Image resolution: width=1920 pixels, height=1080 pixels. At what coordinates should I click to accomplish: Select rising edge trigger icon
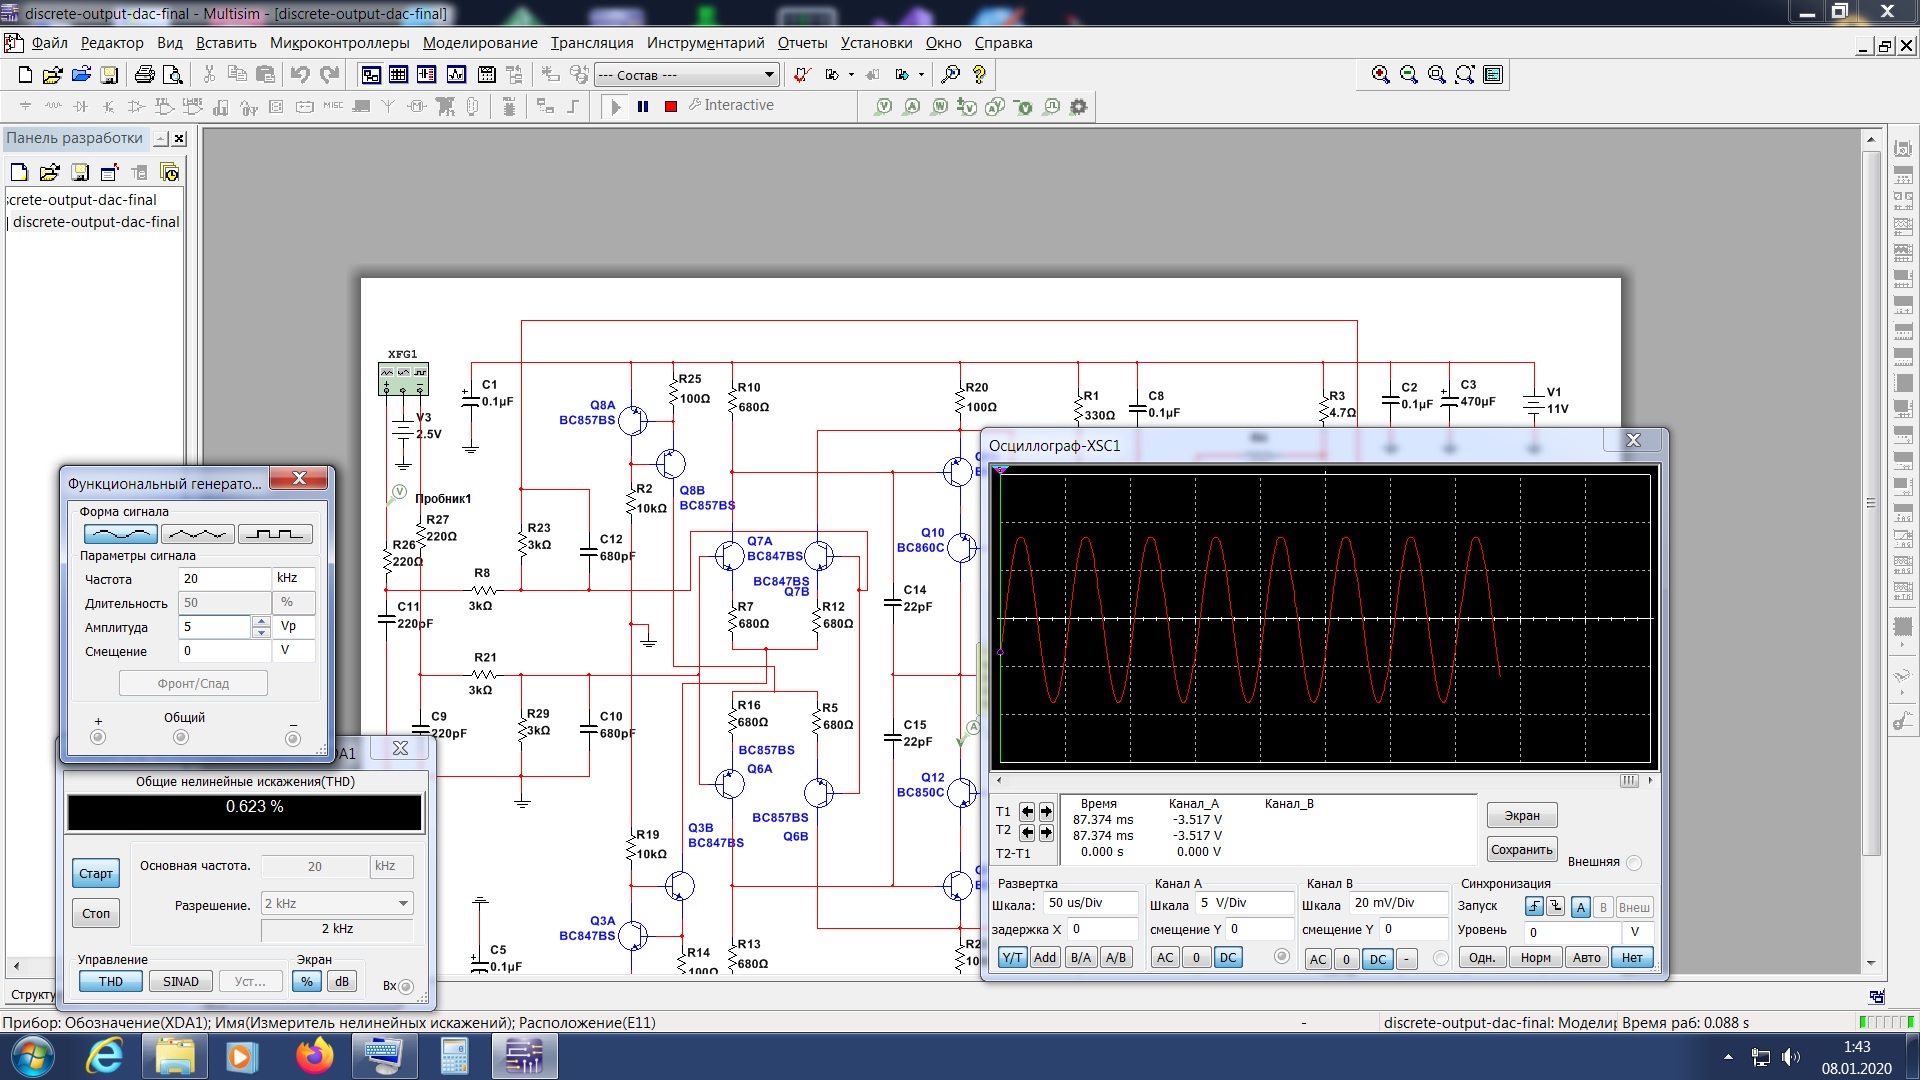(1534, 907)
